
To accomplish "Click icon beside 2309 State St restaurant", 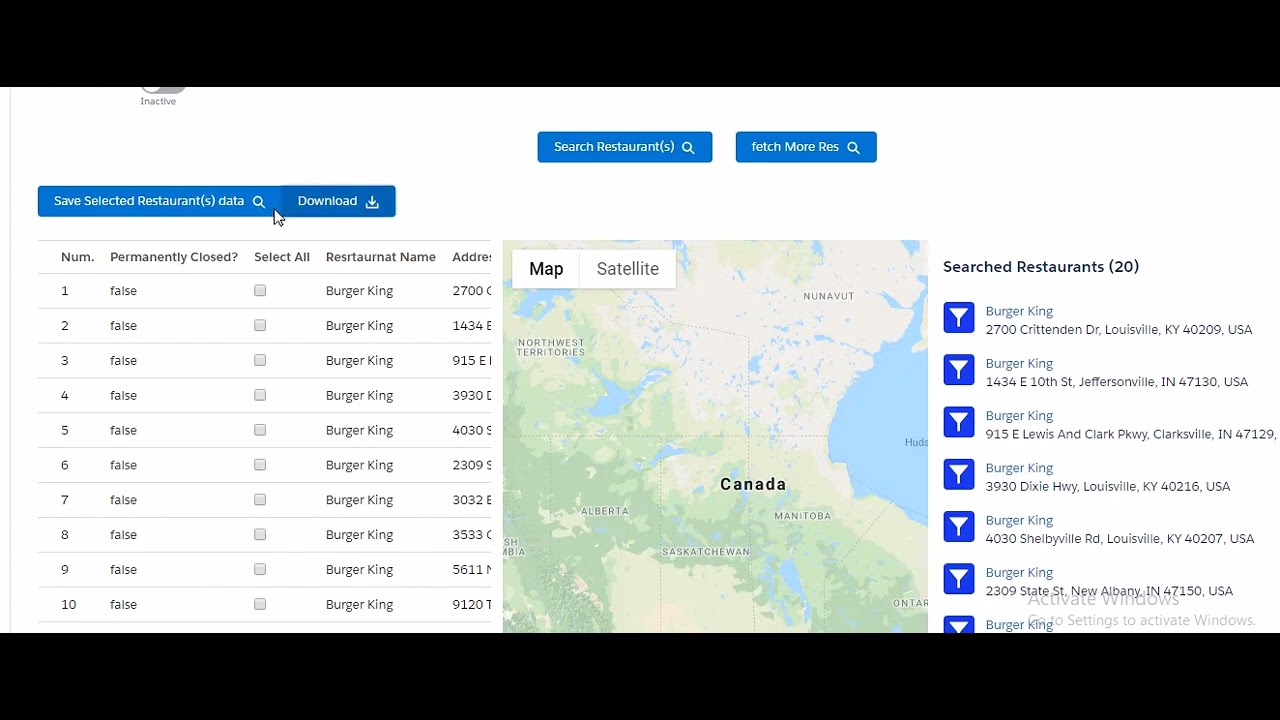I will 959,579.
